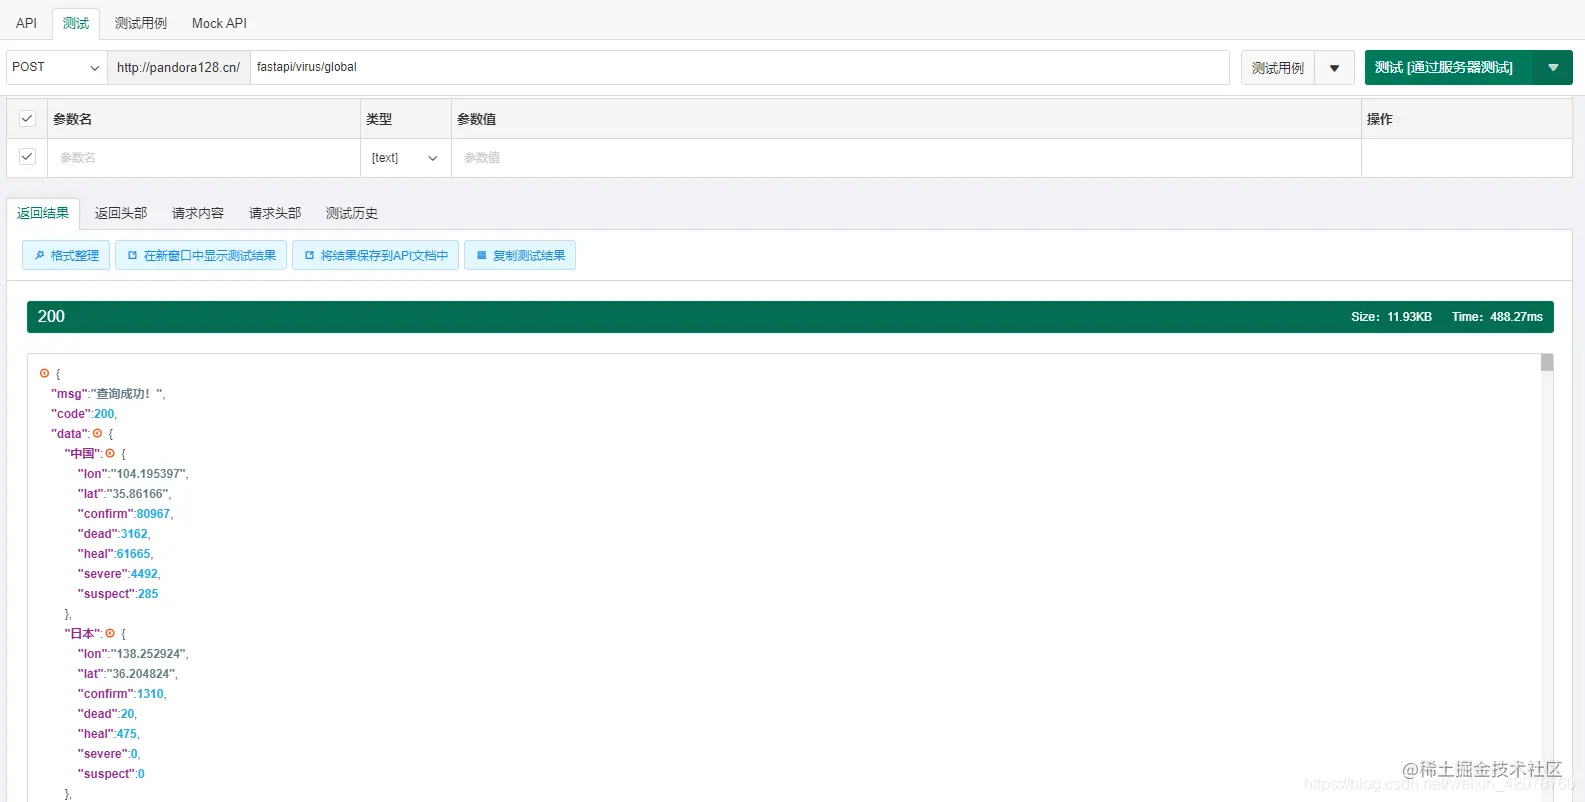The height and width of the screenshot is (802, 1585).
Task: Collapse the "中国" node toggle icon
Action: point(110,453)
